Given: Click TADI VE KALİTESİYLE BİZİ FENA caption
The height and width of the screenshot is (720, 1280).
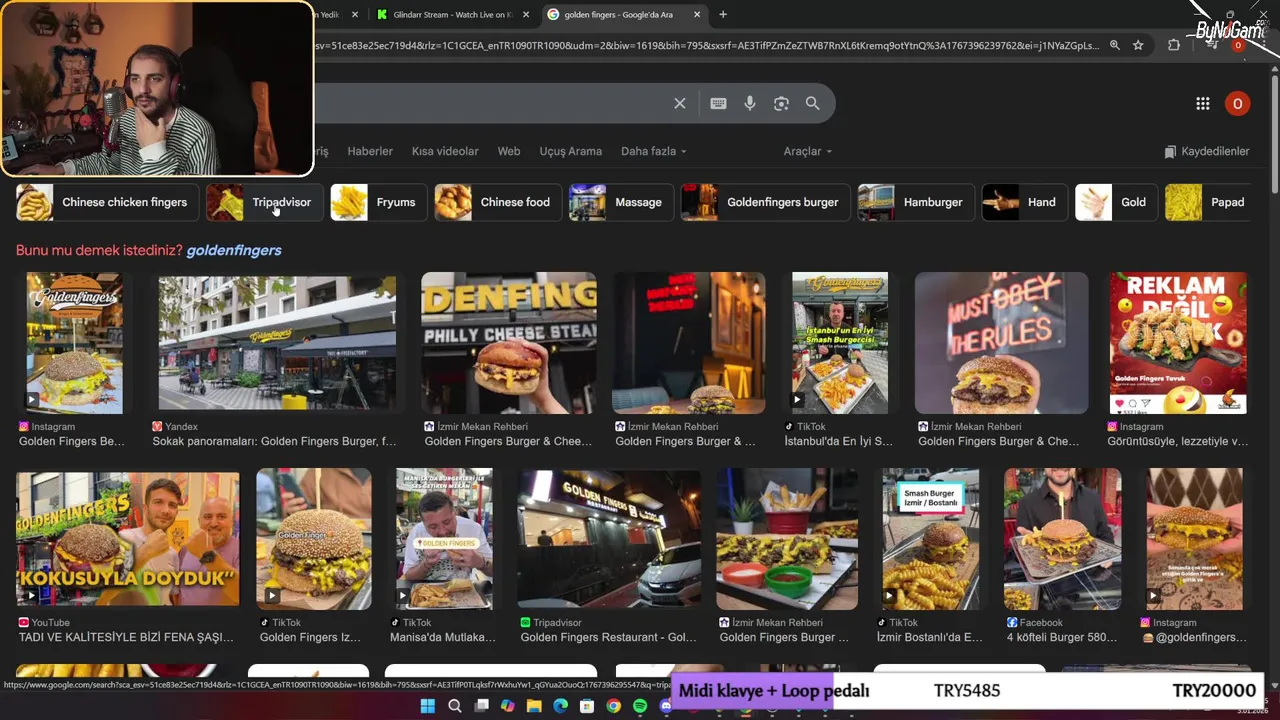Looking at the screenshot, I should 126,637.
